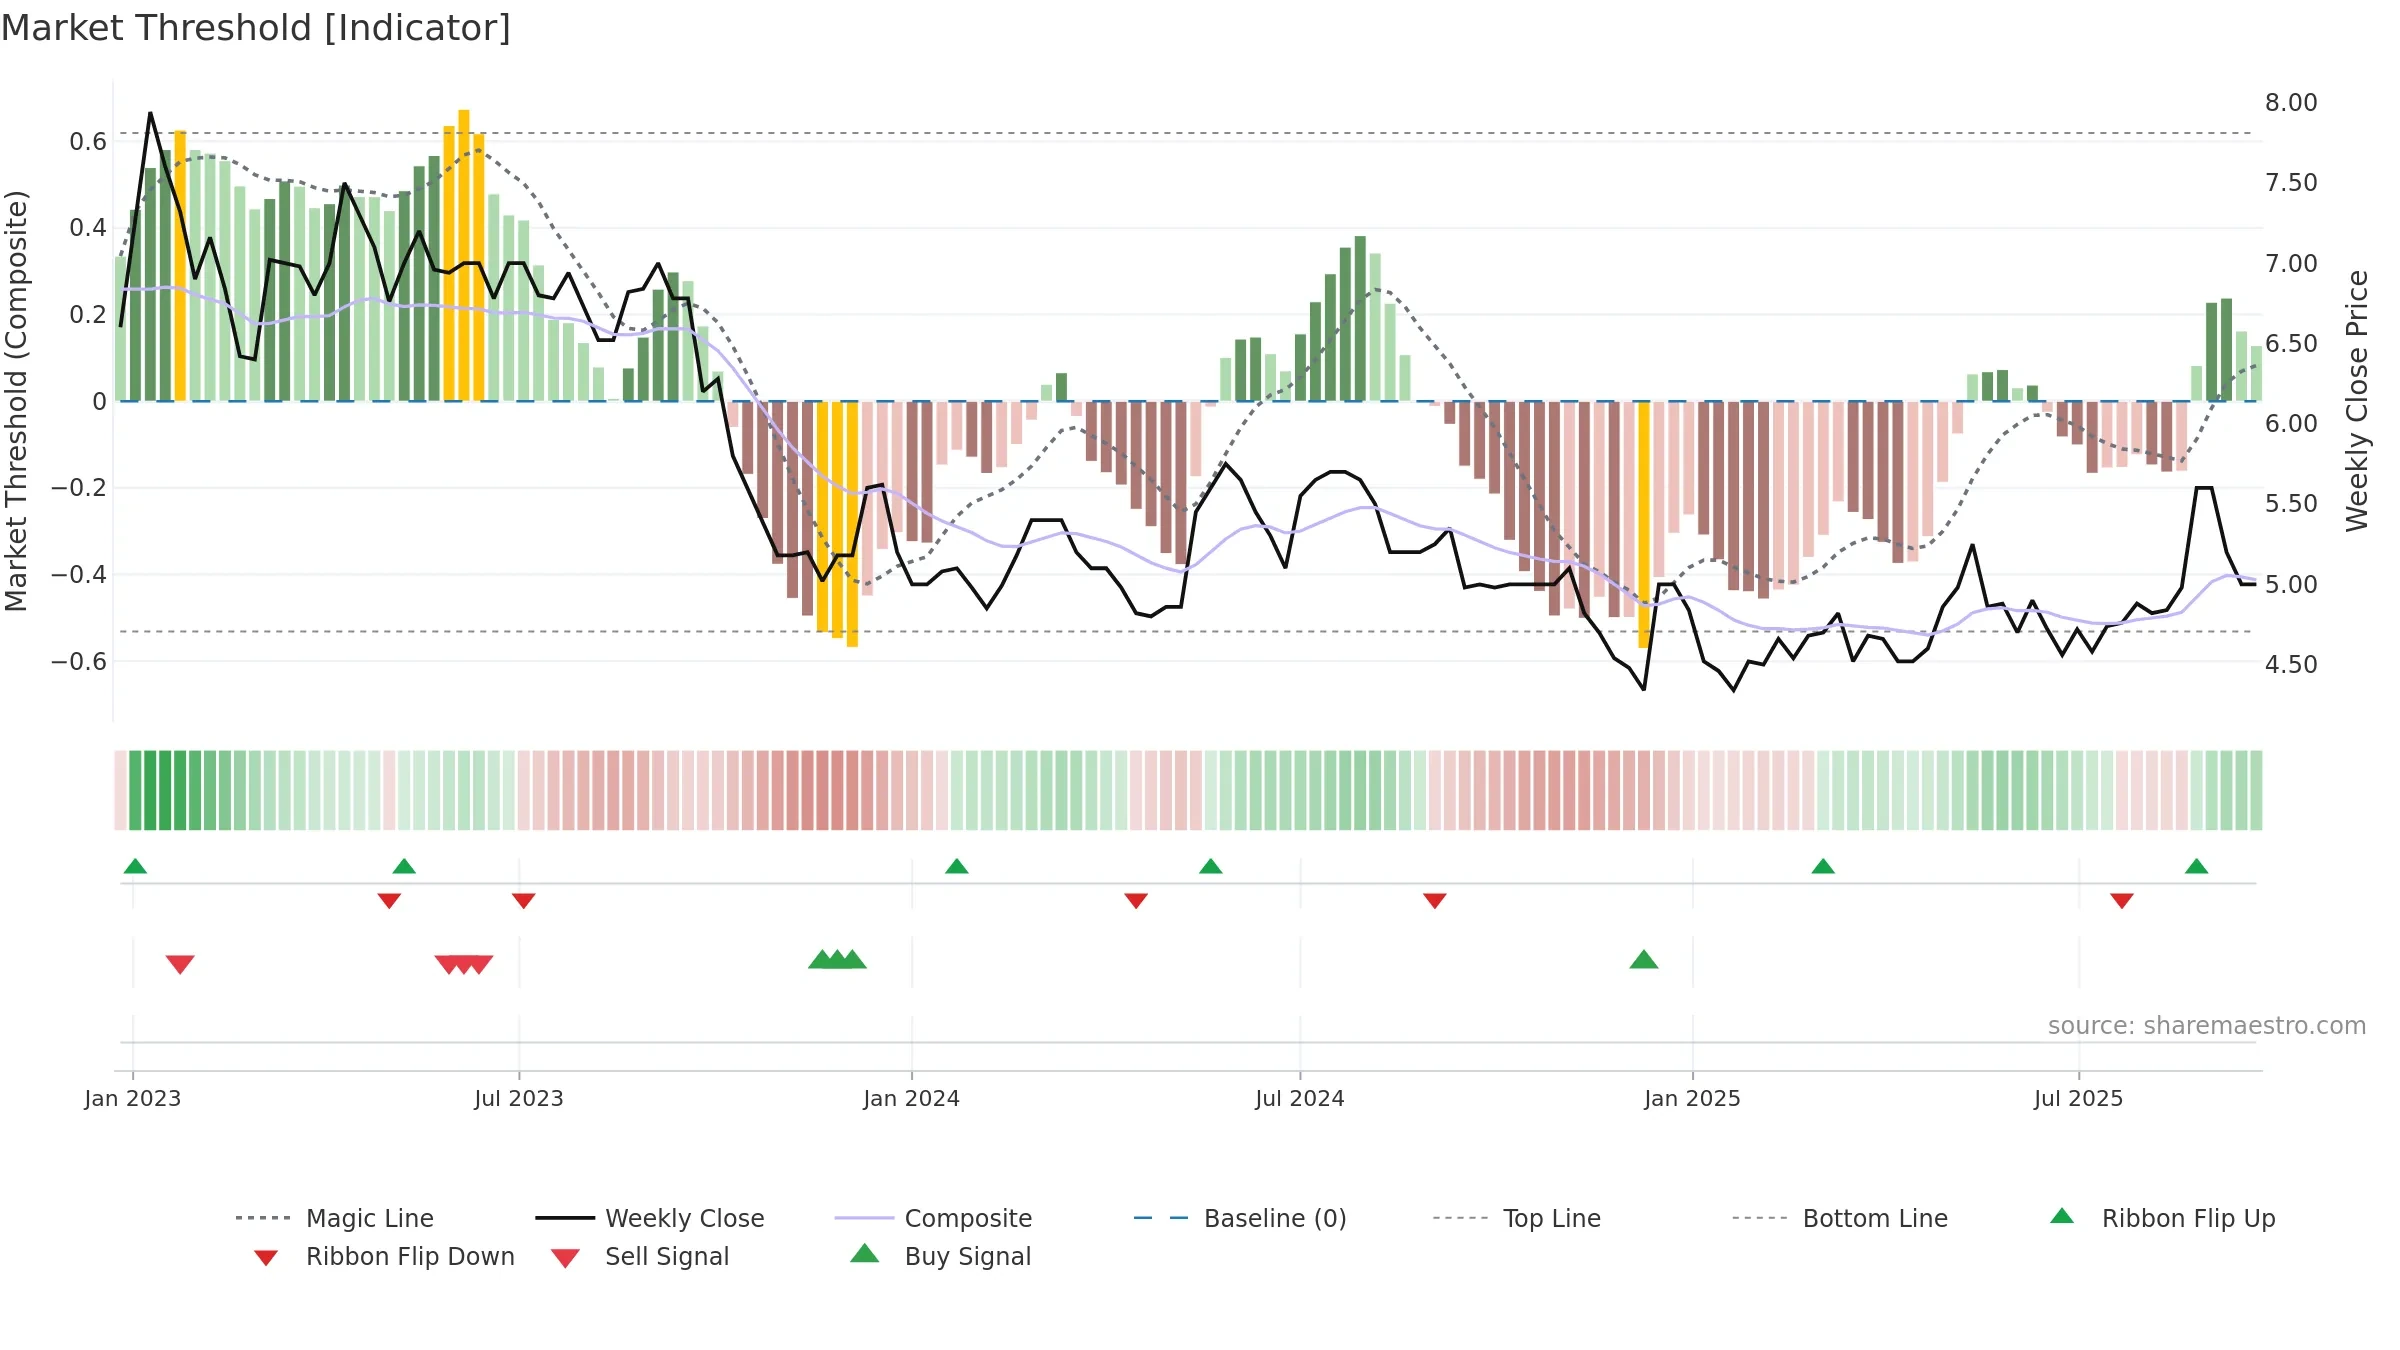The width and height of the screenshot is (2400, 1350).
Task: Click the Jan 2025 x-axis label
Action: tap(1693, 1099)
